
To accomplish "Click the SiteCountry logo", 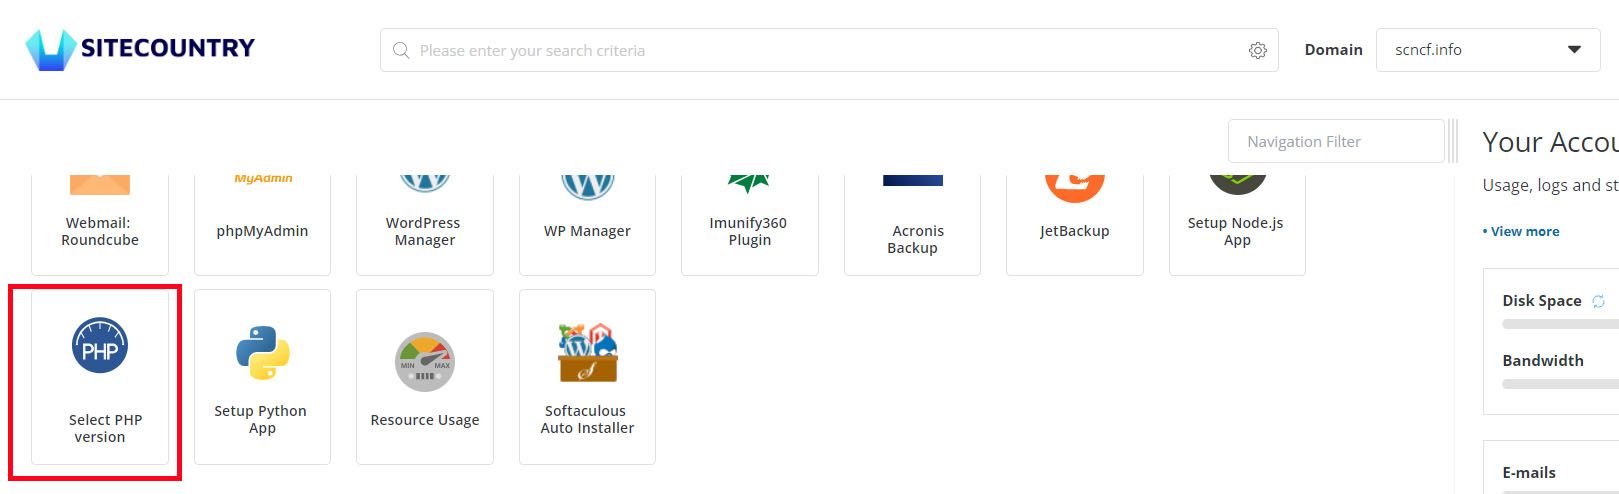I will tap(140, 48).
